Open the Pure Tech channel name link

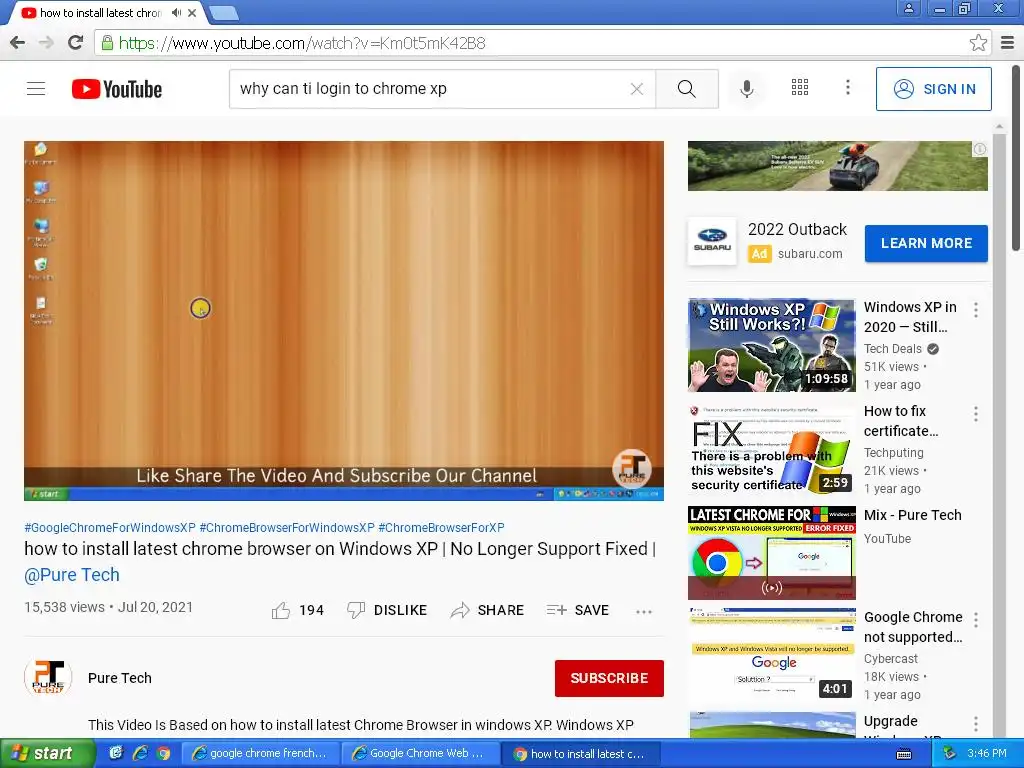[120, 678]
